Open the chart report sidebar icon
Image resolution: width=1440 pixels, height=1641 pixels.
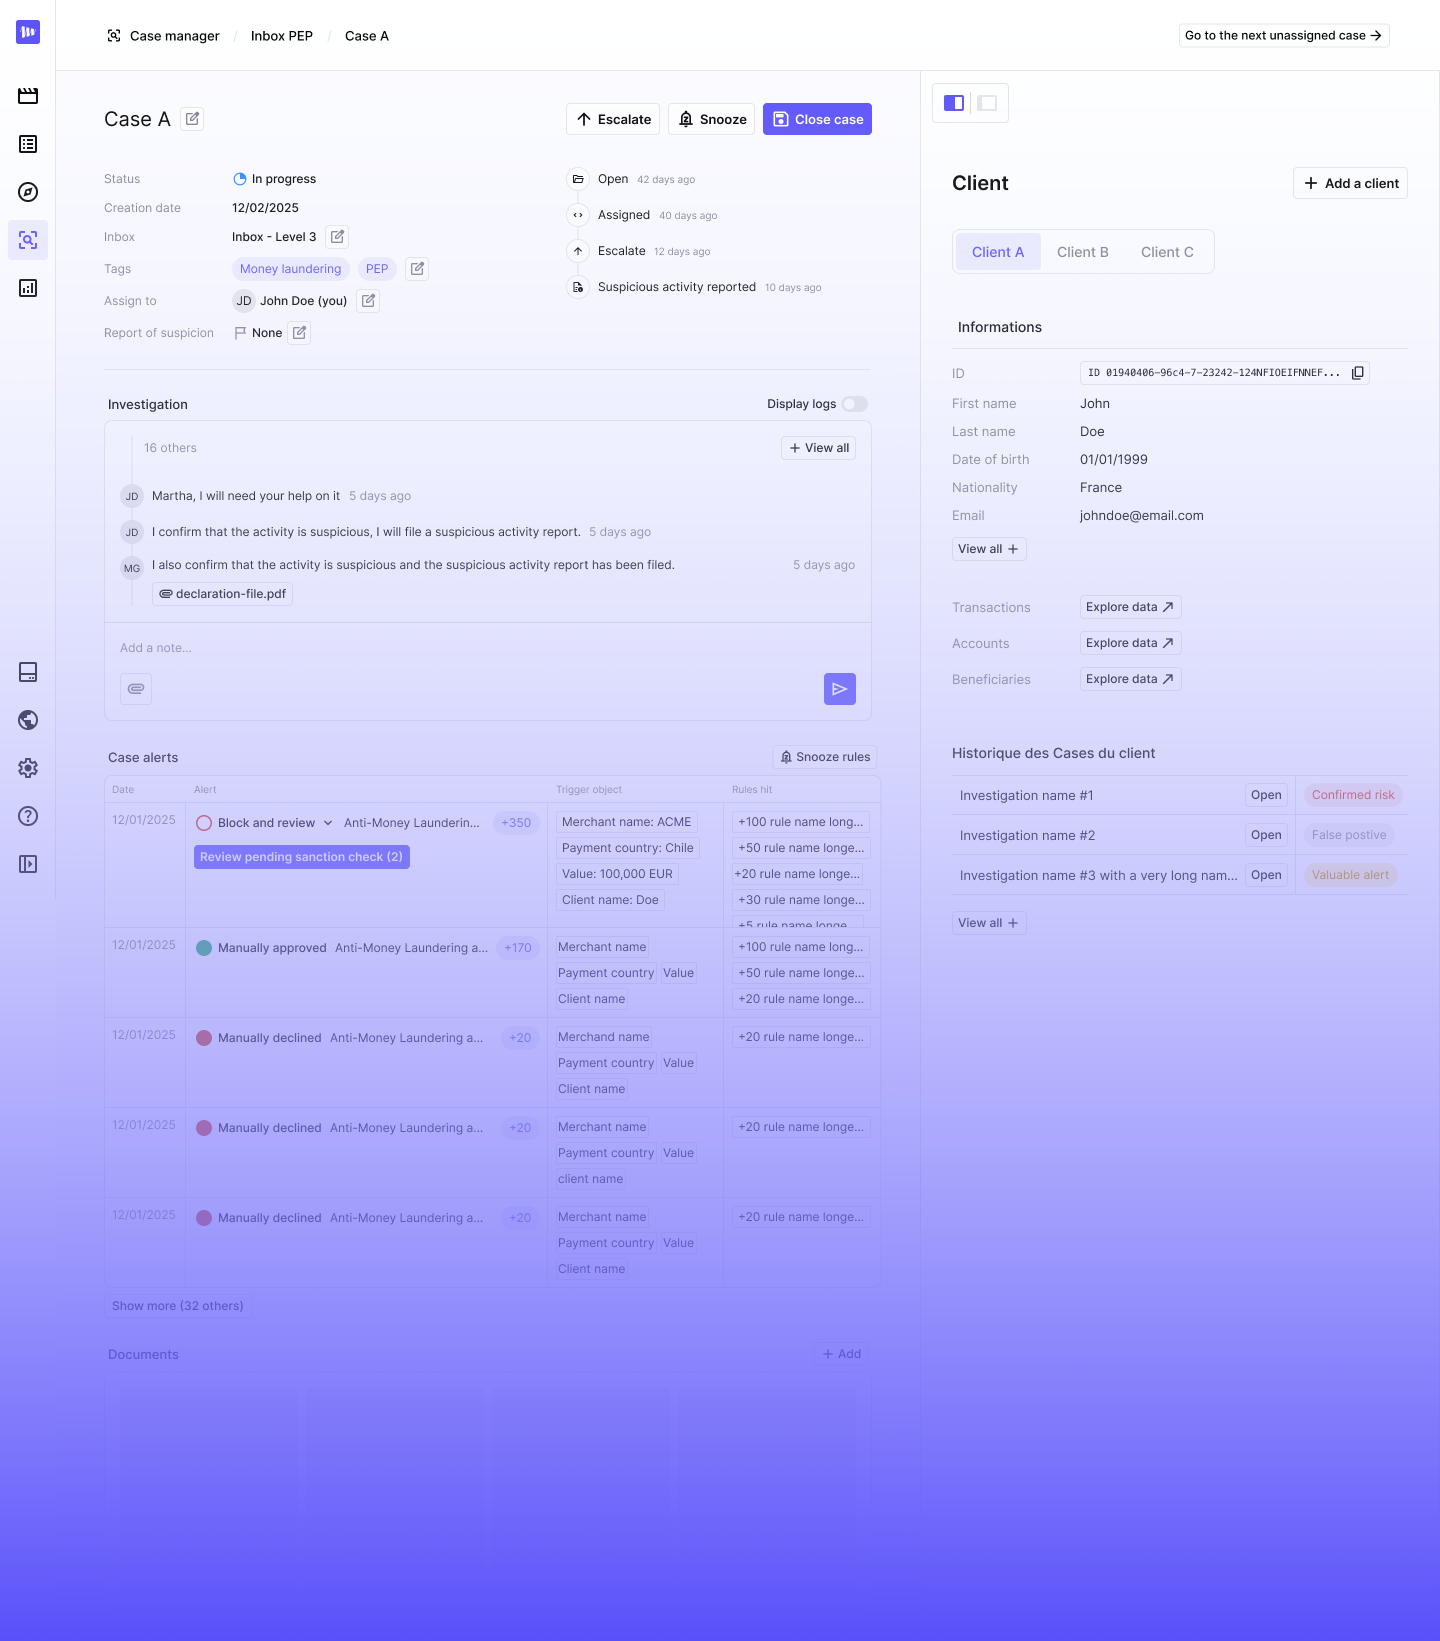[28, 288]
